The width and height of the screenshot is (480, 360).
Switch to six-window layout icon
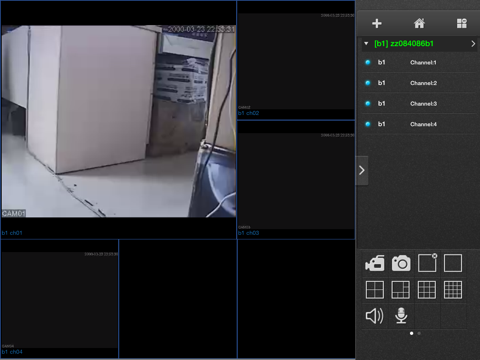click(401, 290)
